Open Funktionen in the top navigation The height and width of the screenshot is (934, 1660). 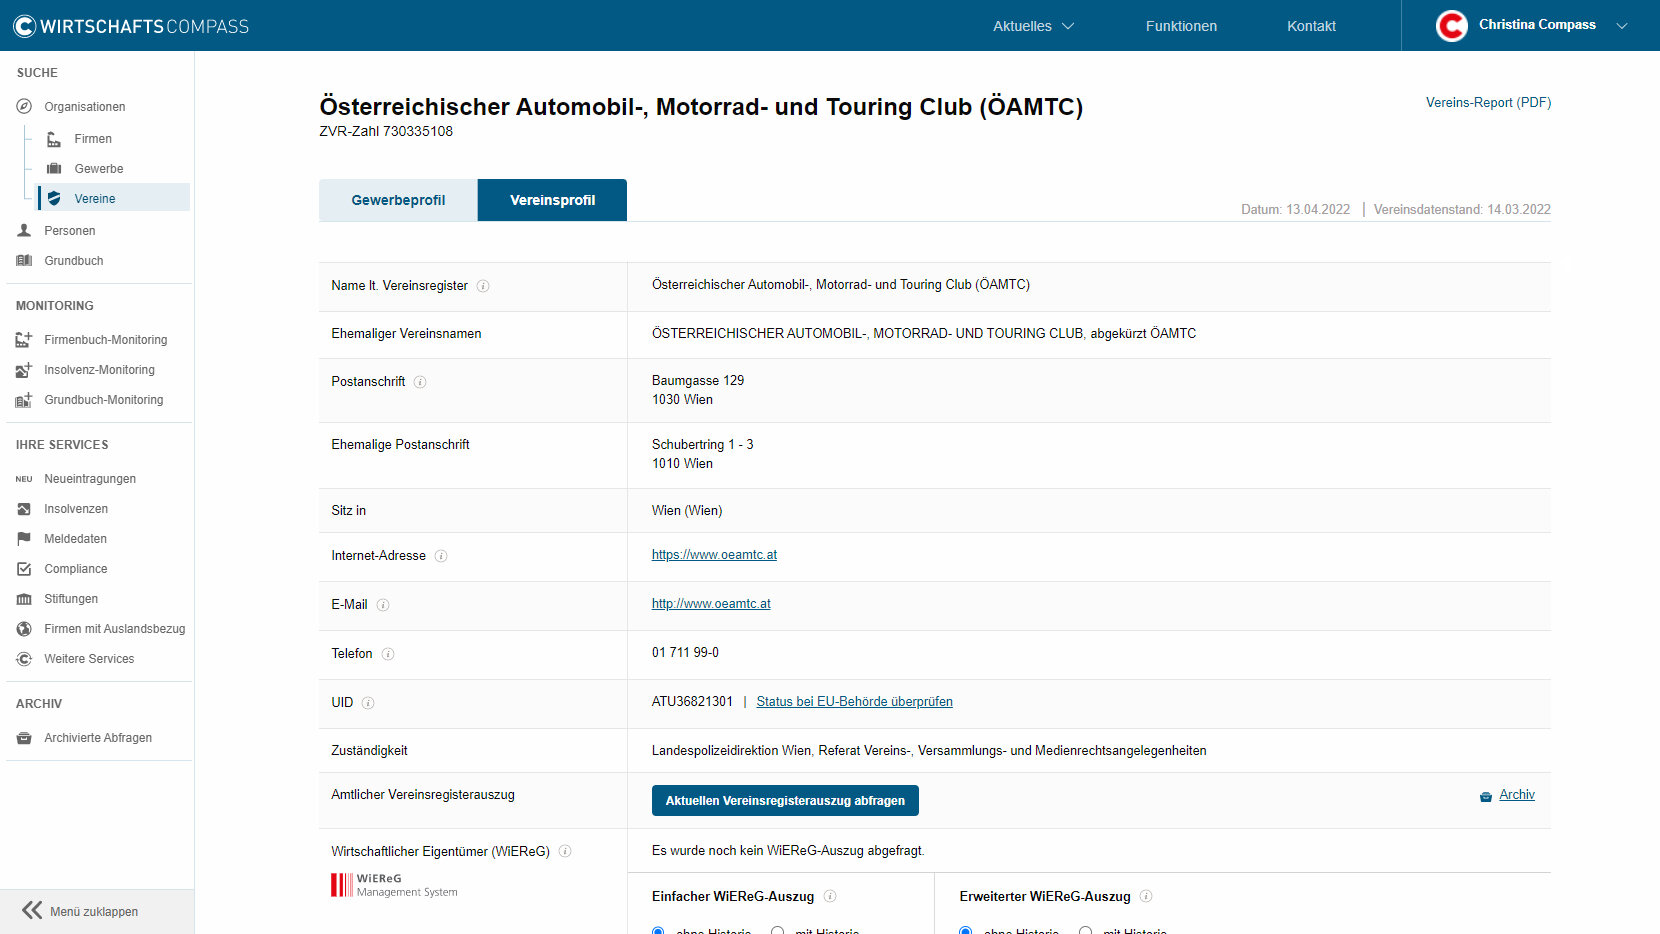pos(1181,26)
